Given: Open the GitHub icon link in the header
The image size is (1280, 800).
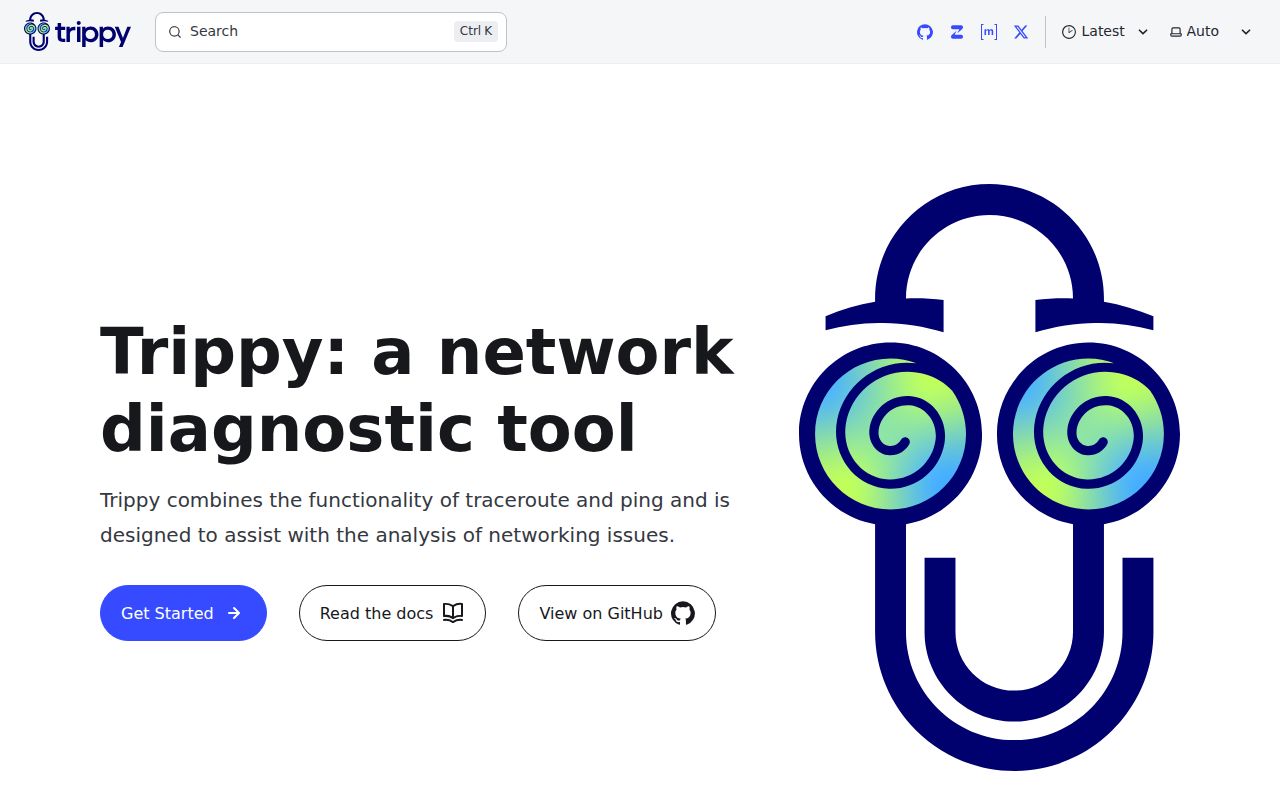Looking at the screenshot, I should pos(925,32).
